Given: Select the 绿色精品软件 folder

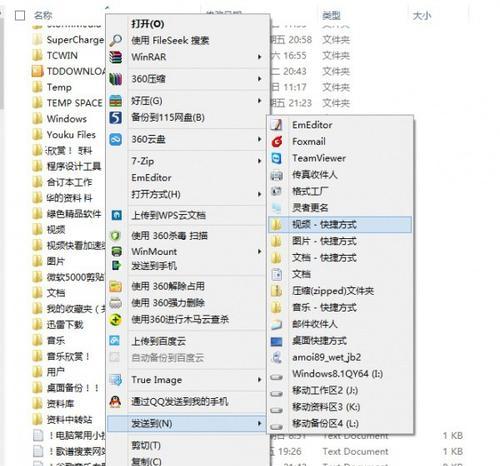Looking at the screenshot, I should tap(74, 214).
